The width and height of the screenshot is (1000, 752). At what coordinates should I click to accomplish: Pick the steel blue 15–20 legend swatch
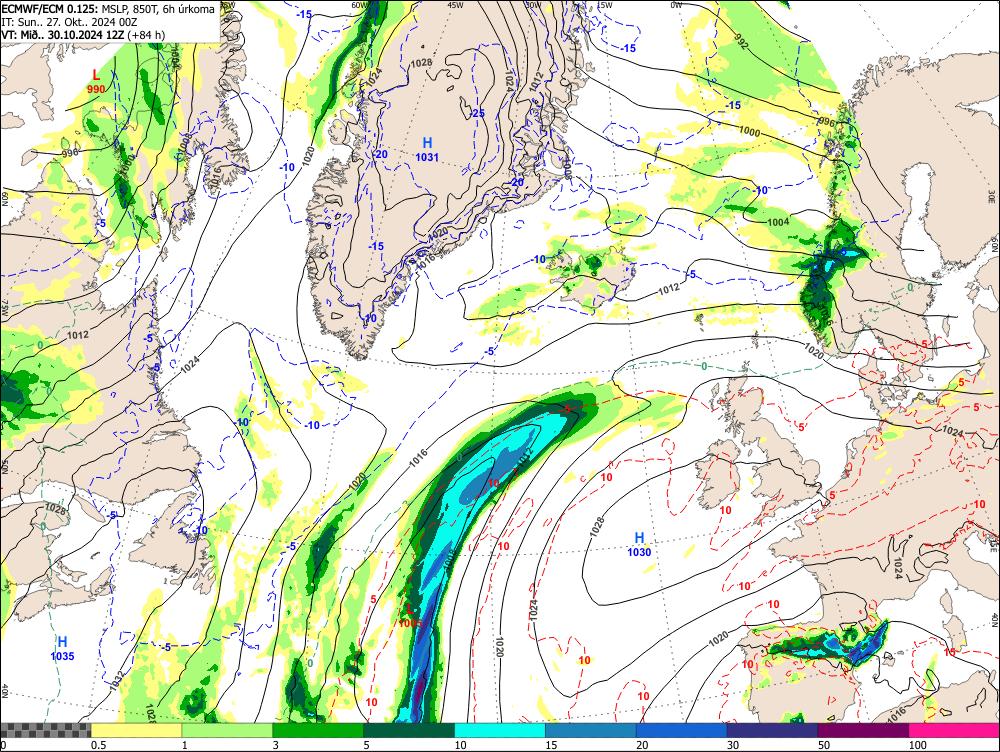pos(591,730)
